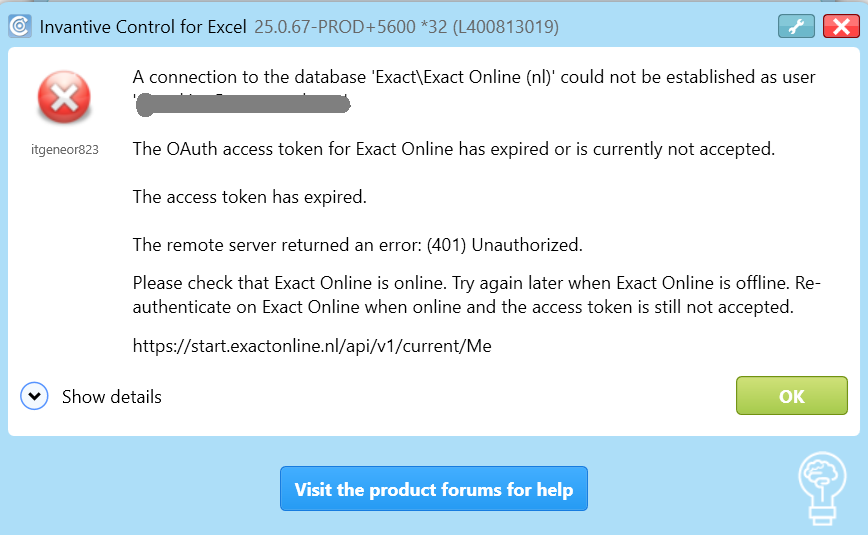Click the brain lightbulb icon

(x=820, y=487)
